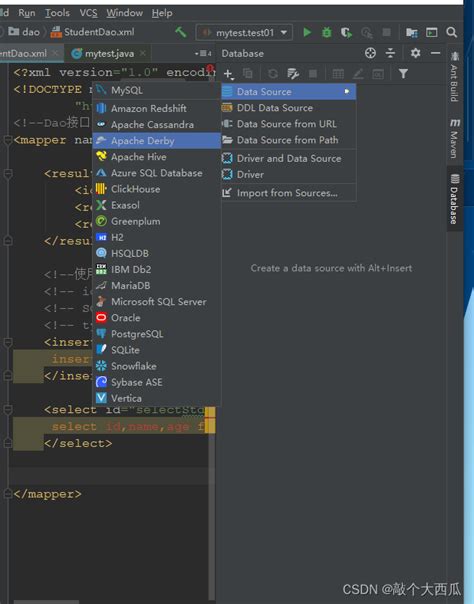Viewport: 474px width, 604px height.
Task: Expand Data Source submenu arrow
Action: point(347,92)
